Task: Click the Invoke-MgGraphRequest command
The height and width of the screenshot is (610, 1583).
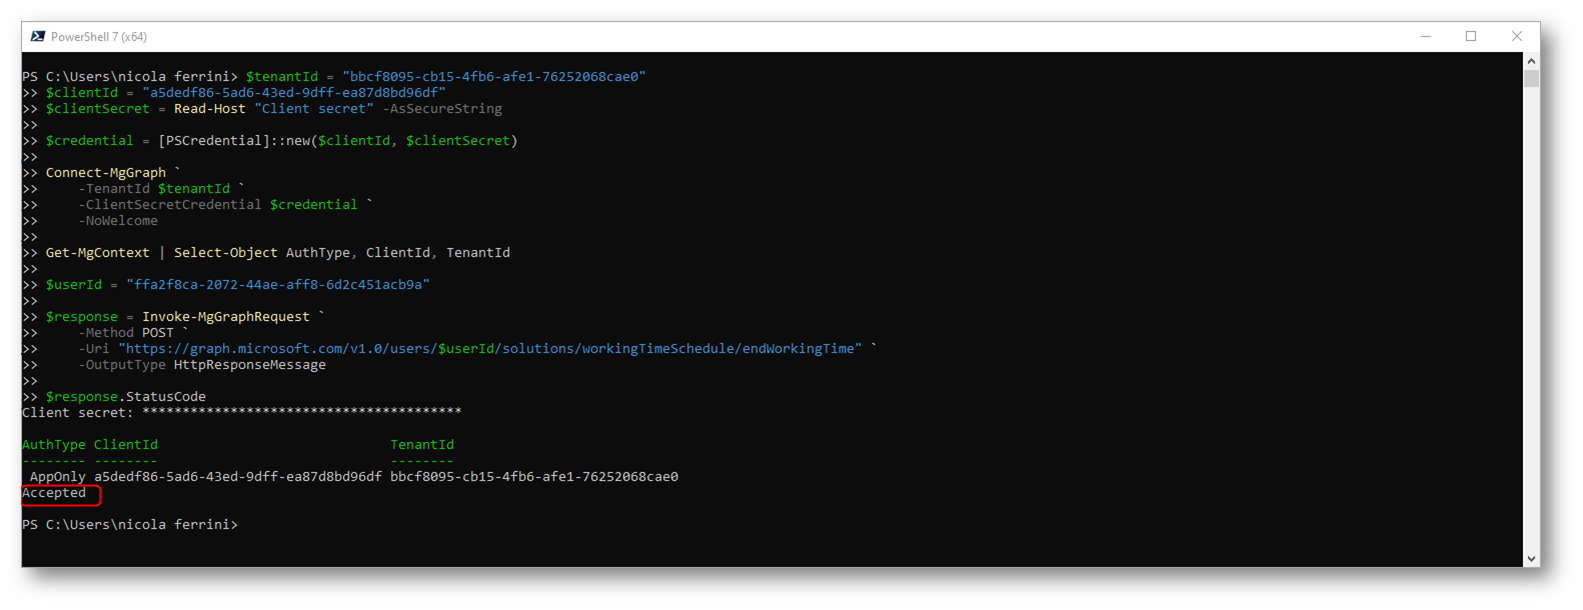Action: coord(226,317)
